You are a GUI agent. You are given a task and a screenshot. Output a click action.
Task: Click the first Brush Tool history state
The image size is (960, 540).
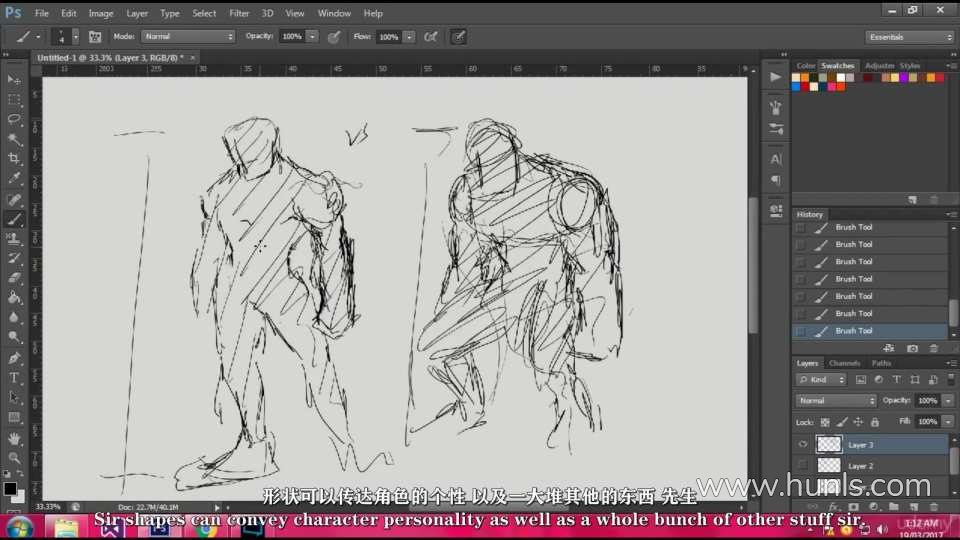854,228
